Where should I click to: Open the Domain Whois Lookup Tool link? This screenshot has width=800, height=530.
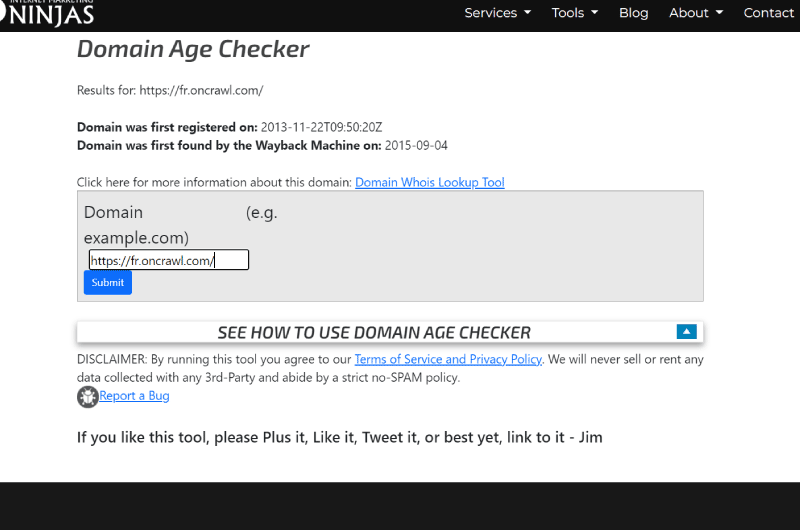coord(430,182)
